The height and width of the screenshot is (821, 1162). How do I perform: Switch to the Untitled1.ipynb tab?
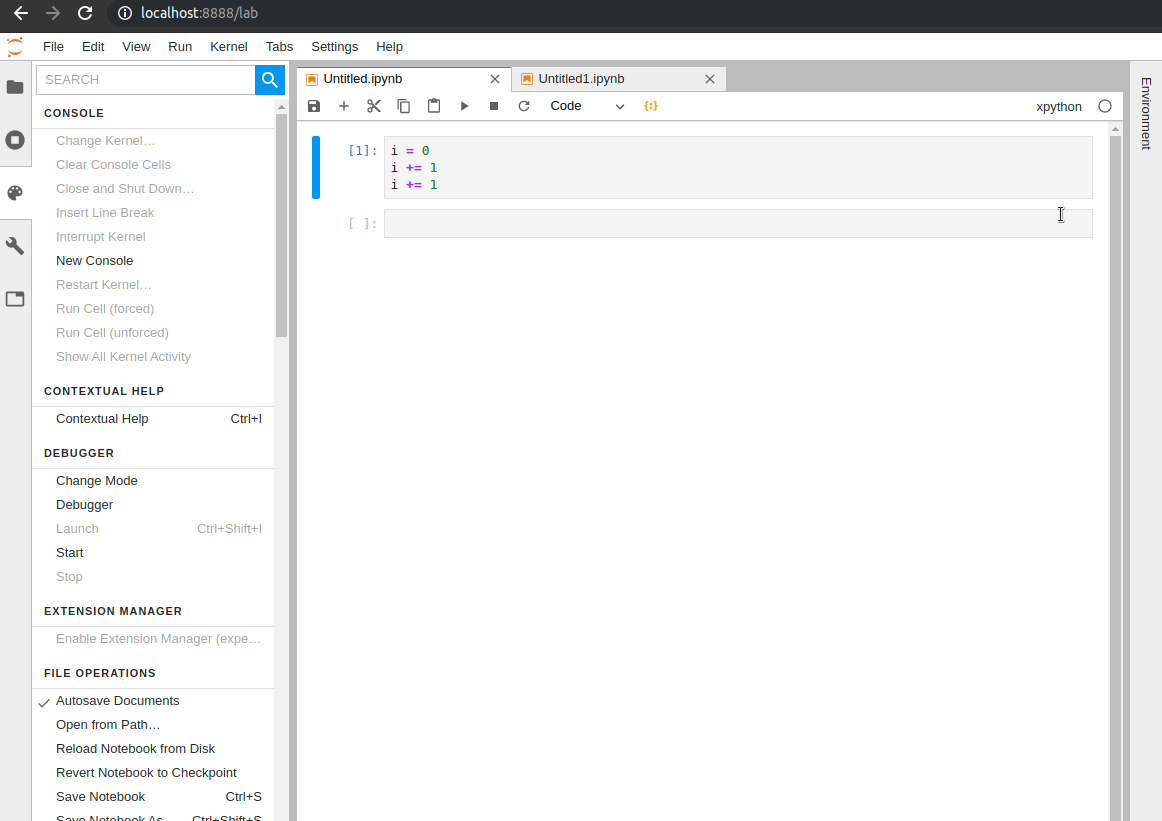584,78
